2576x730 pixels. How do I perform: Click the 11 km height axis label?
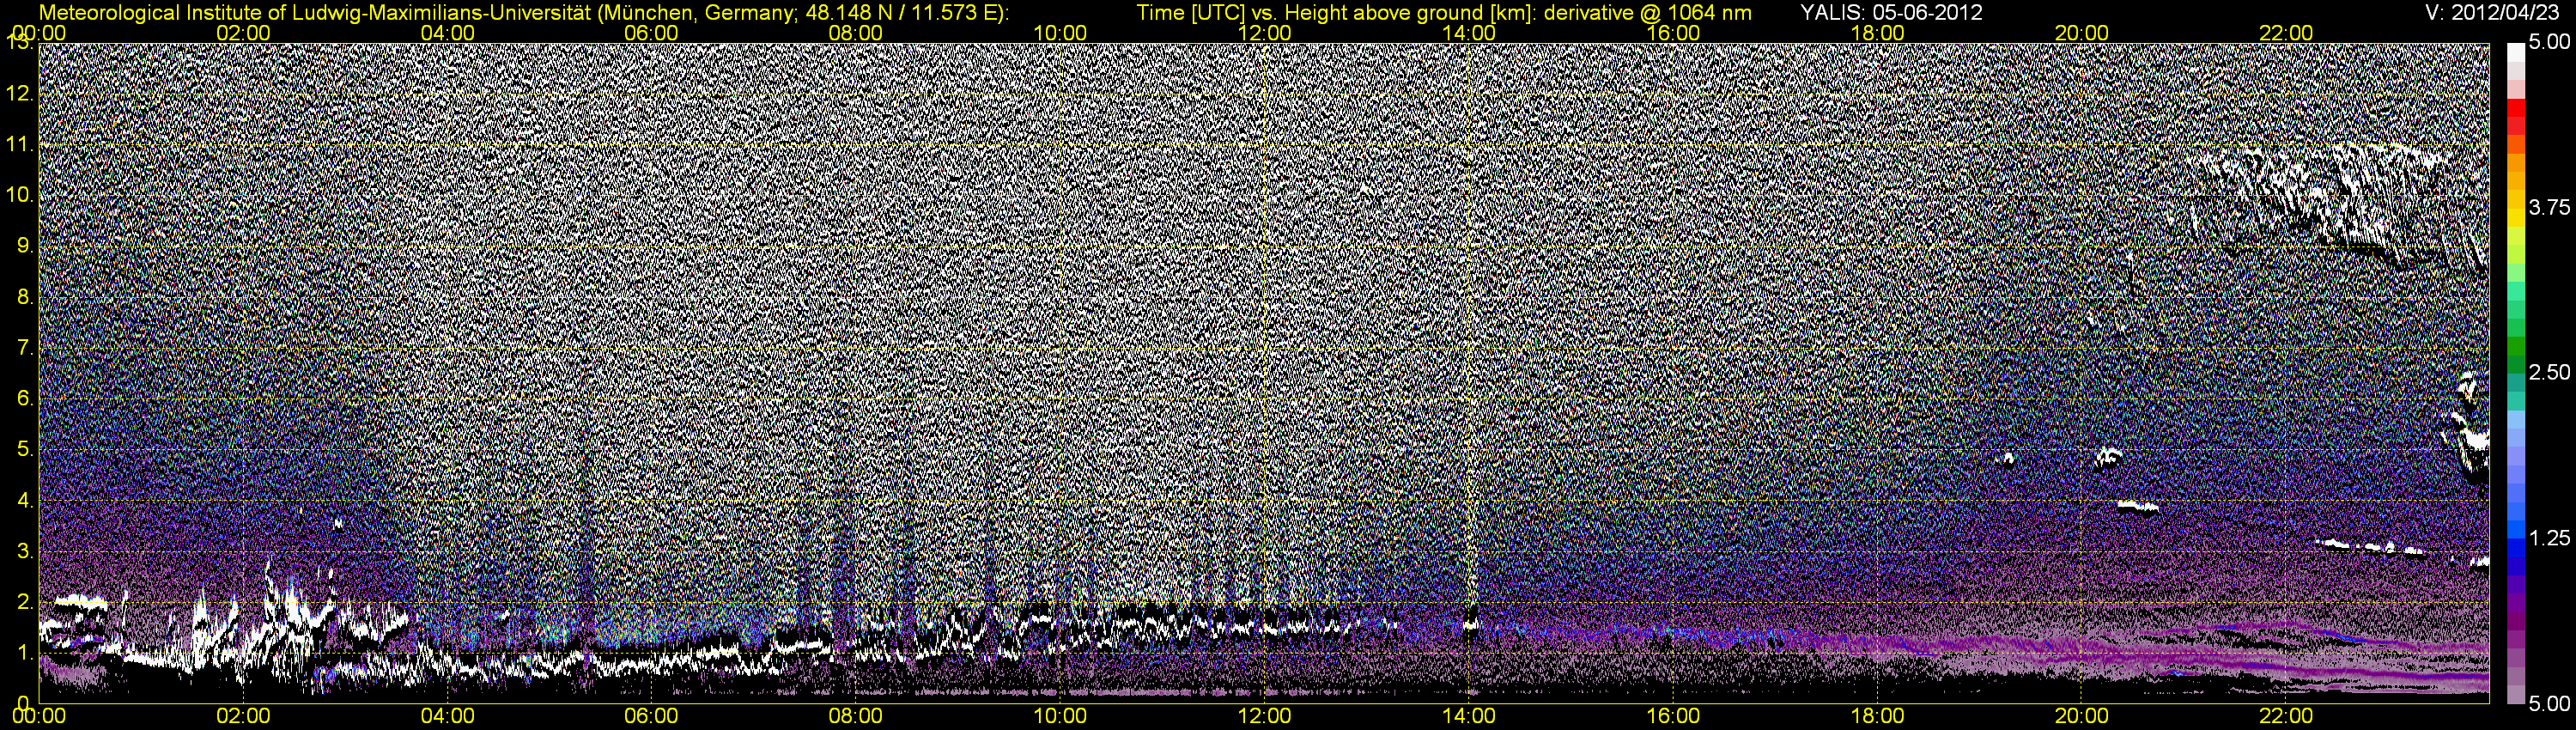point(20,145)
